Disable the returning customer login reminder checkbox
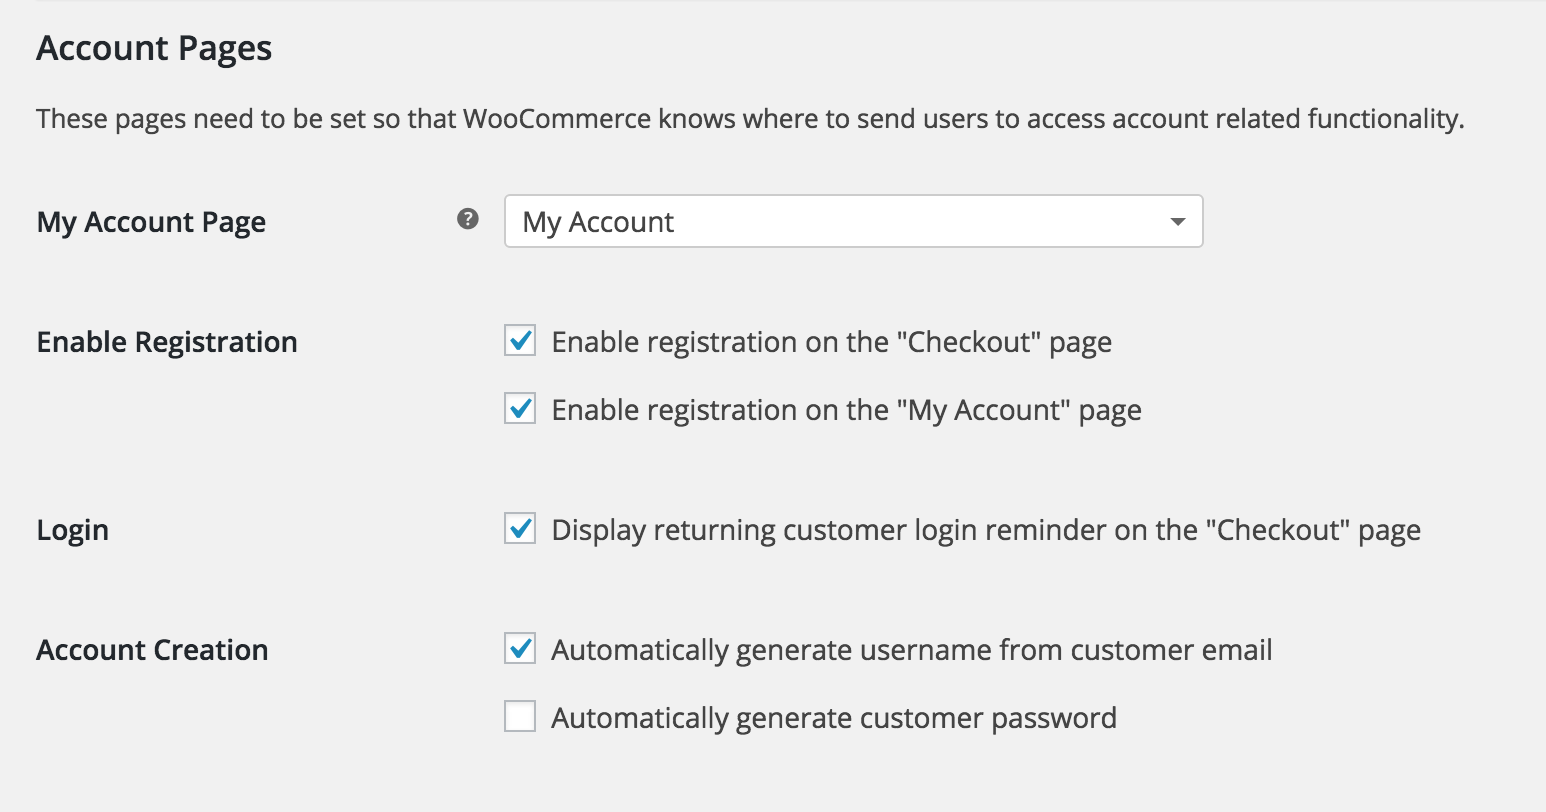Image resolution: width=1546 pixels, height=812 pixels. tap(520, 529)
